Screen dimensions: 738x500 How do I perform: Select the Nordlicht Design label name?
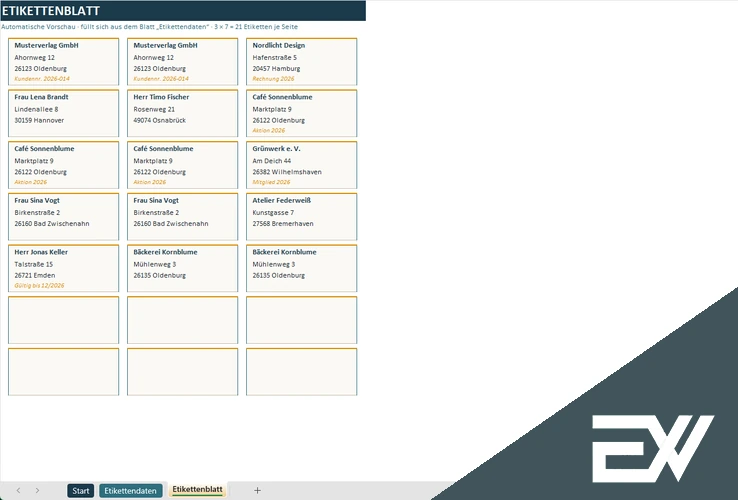click(279, 45)
